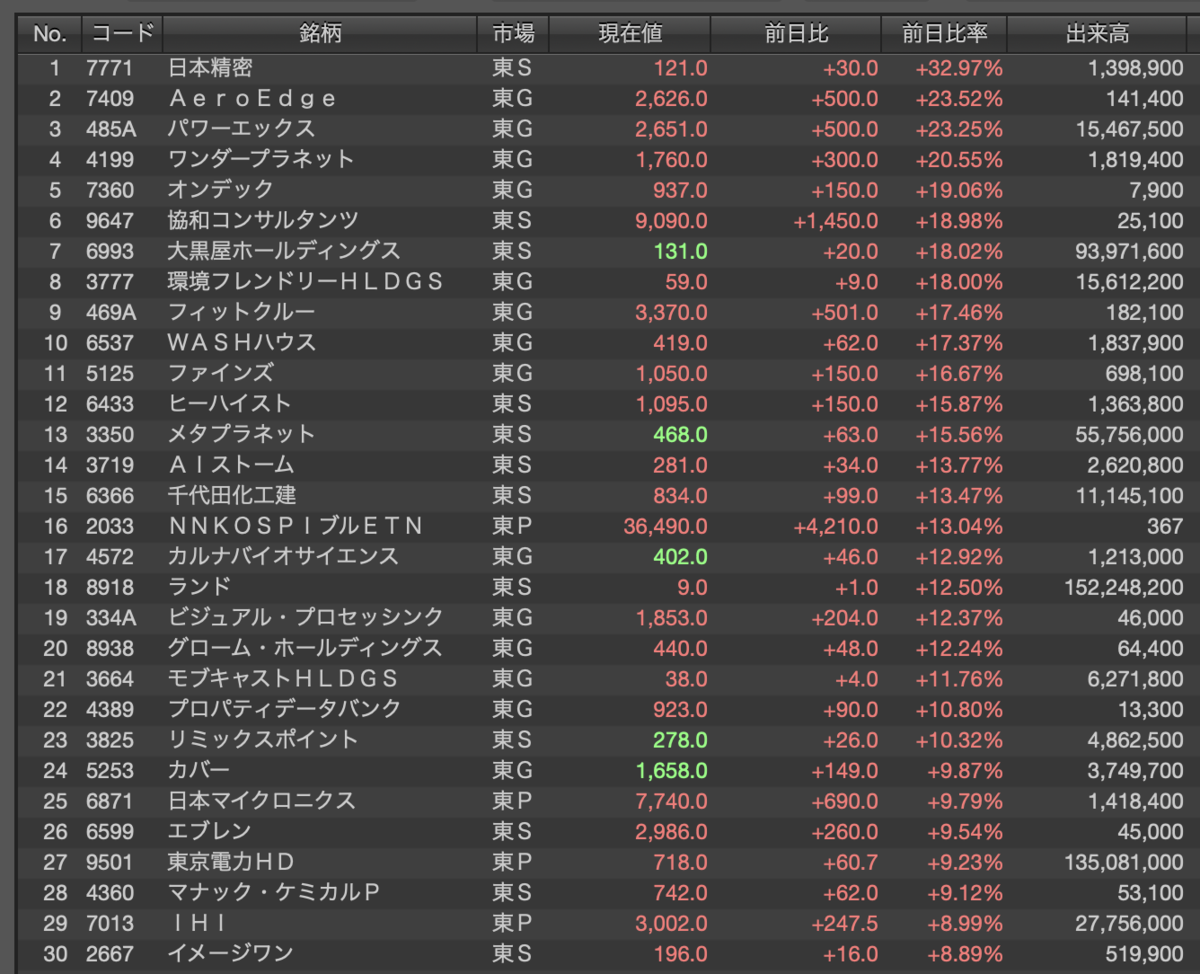
Task: Click the current price 36,490.0
Action: tap(665, 526)
